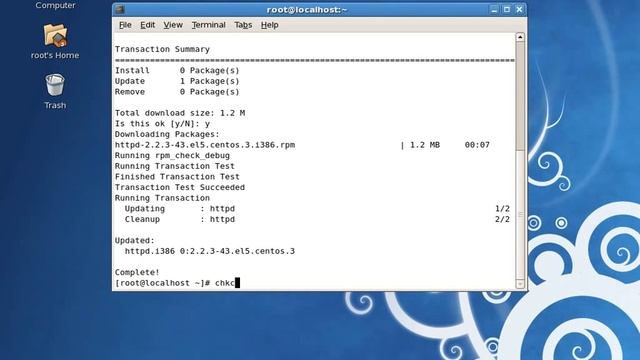Screen dimensions: 640x360
Task: Open the File menu
Action: click(125, 25)
